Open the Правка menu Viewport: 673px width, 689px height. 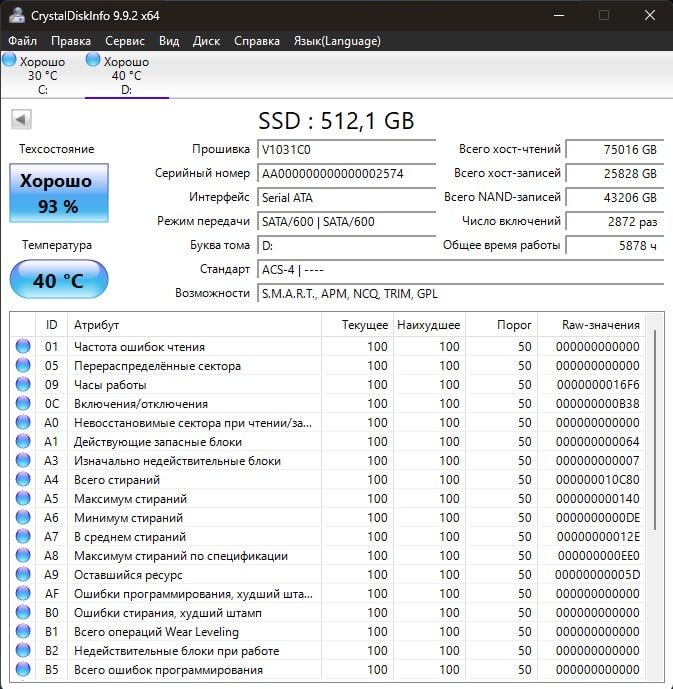[71, 41]
